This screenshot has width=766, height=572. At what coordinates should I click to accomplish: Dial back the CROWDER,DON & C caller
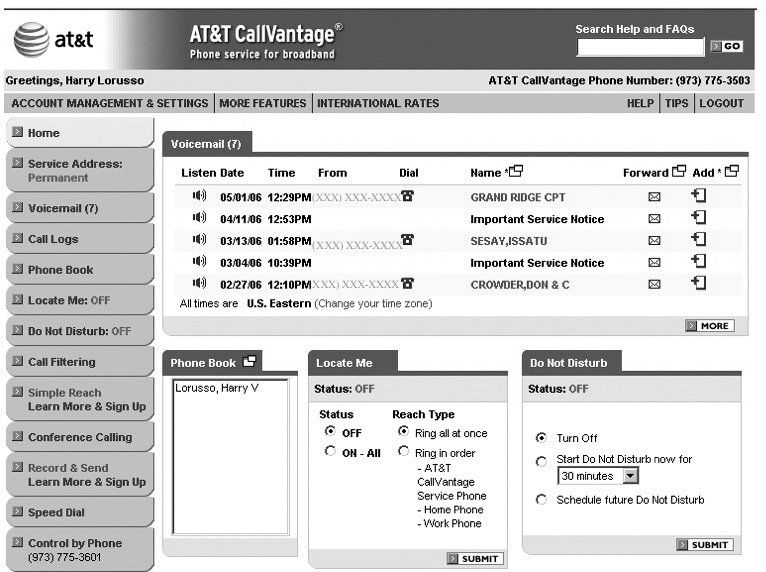tap(407, 284)
